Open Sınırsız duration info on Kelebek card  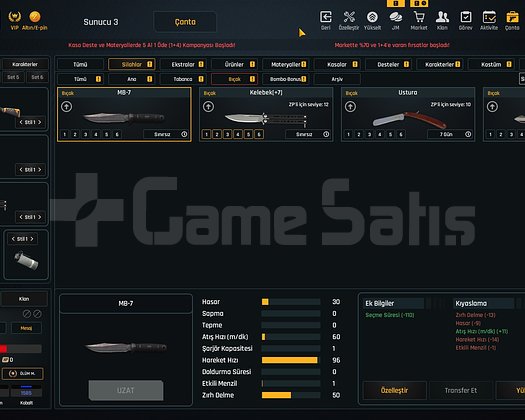tap(326, 134)
